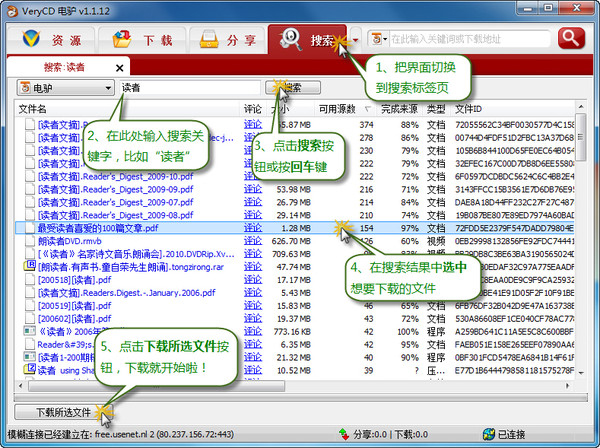Open the search-engine icon dropdown in the top address box

380,39
